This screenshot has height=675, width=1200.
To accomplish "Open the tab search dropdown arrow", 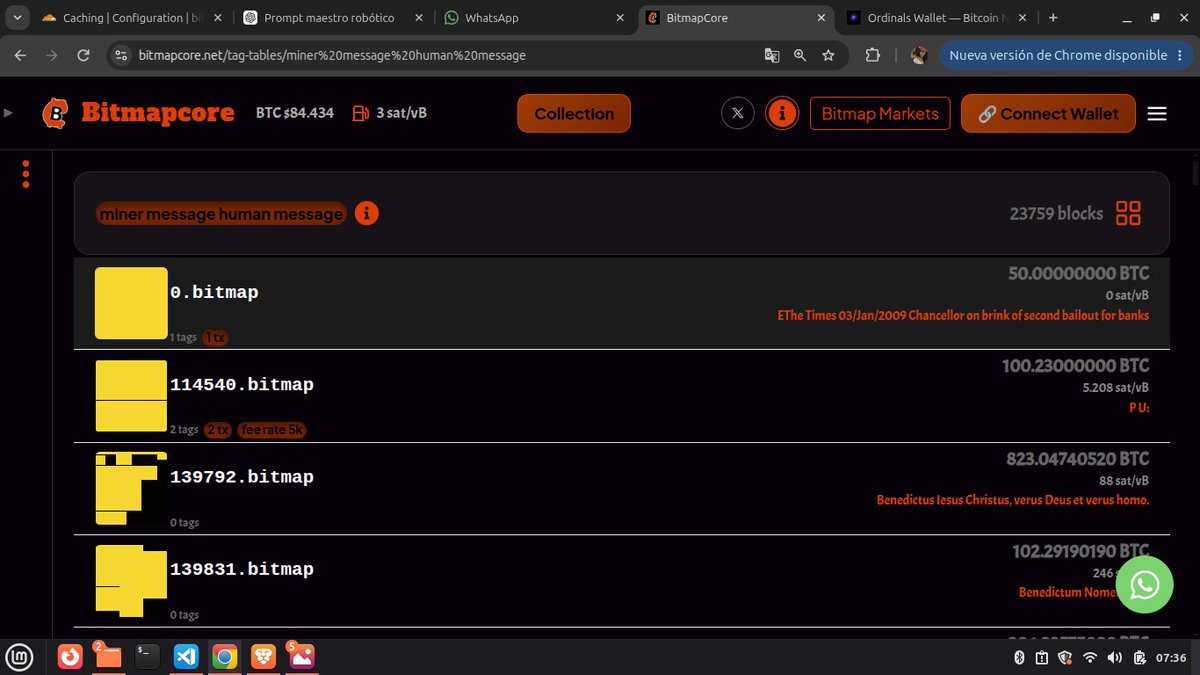I will click(x=18, y=18).
